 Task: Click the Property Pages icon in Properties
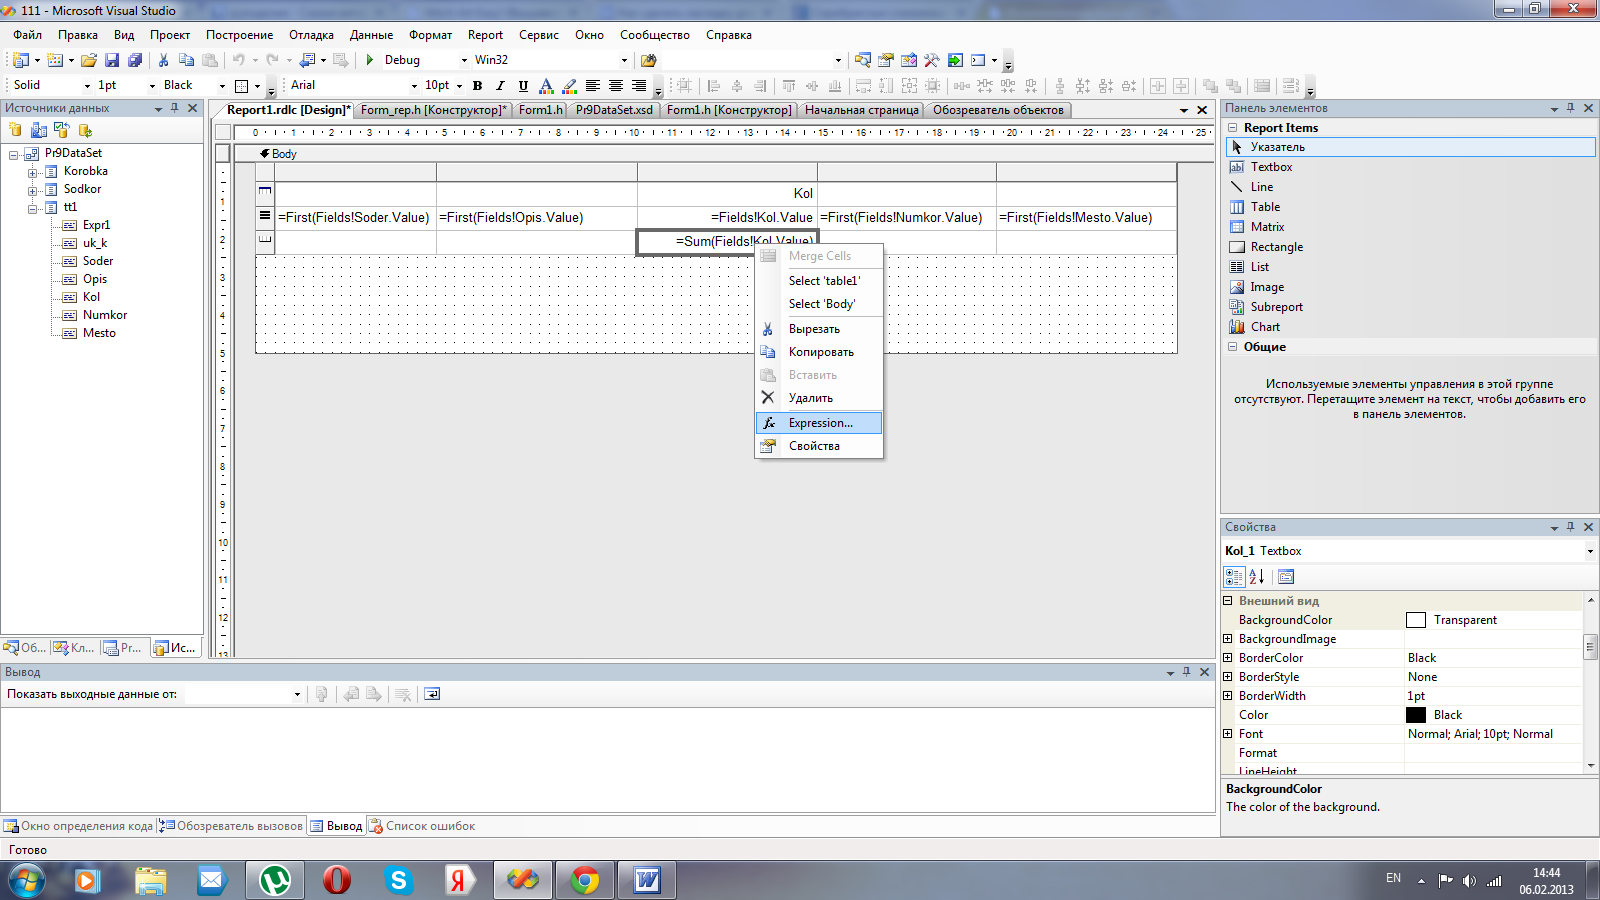[x=1286, y=577]
